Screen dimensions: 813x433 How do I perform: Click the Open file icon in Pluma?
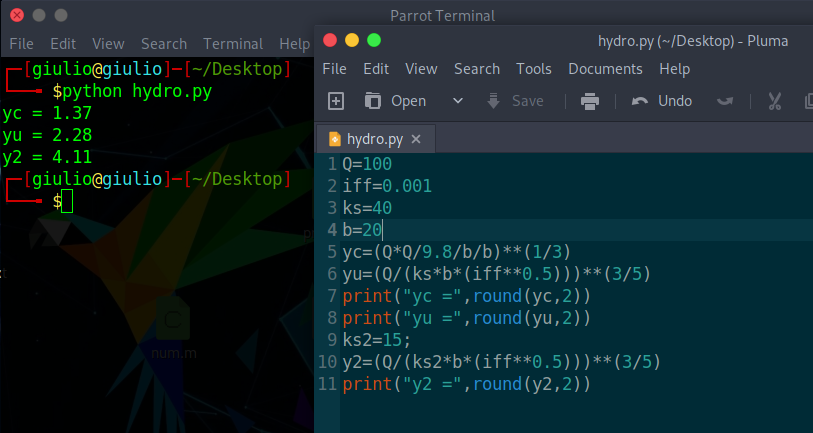372,101
